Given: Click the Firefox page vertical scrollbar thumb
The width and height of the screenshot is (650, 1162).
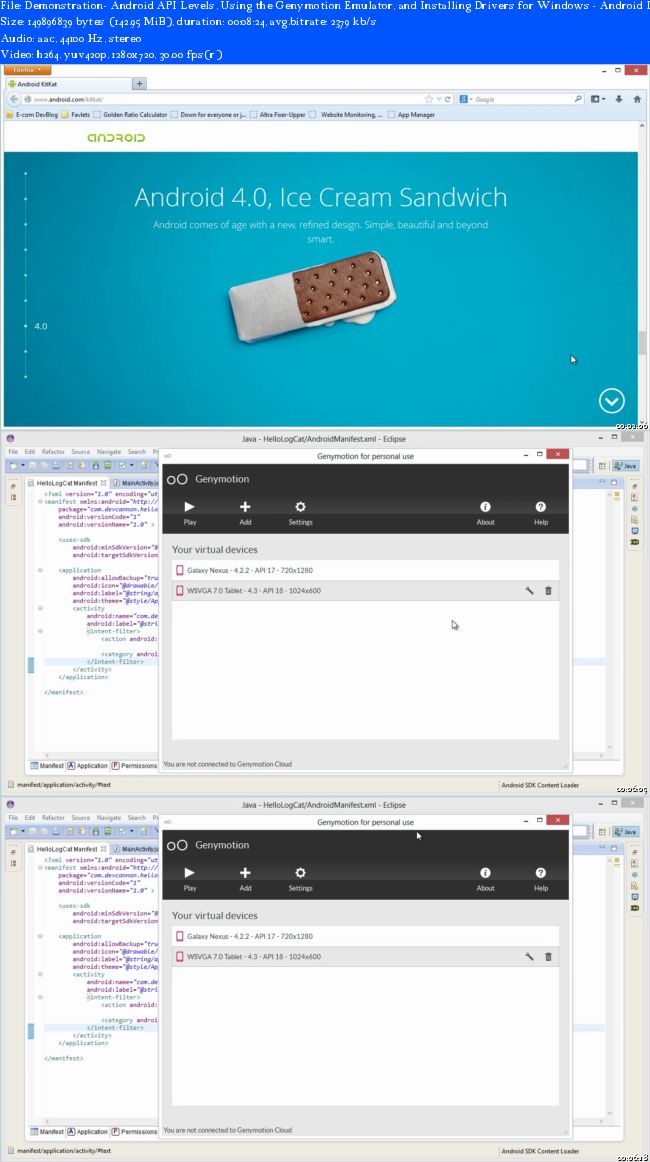Looking at the screenshot, I should [642, 343].
